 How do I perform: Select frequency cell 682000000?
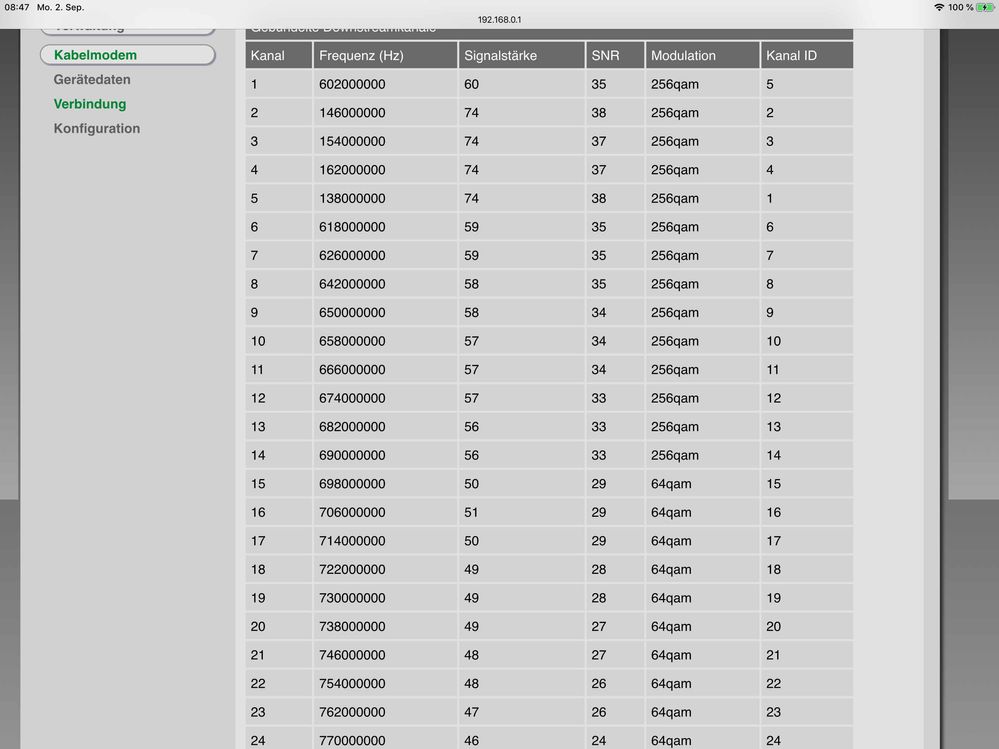tap(385, 427)
